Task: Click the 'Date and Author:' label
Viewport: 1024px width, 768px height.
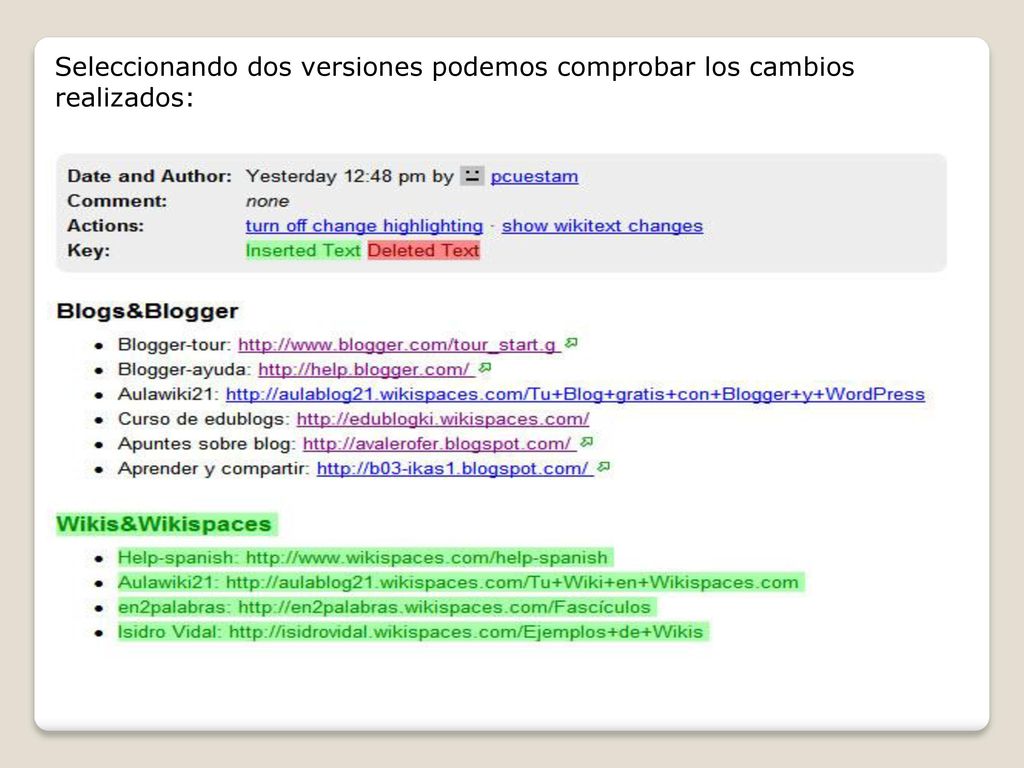Action: 150,176
